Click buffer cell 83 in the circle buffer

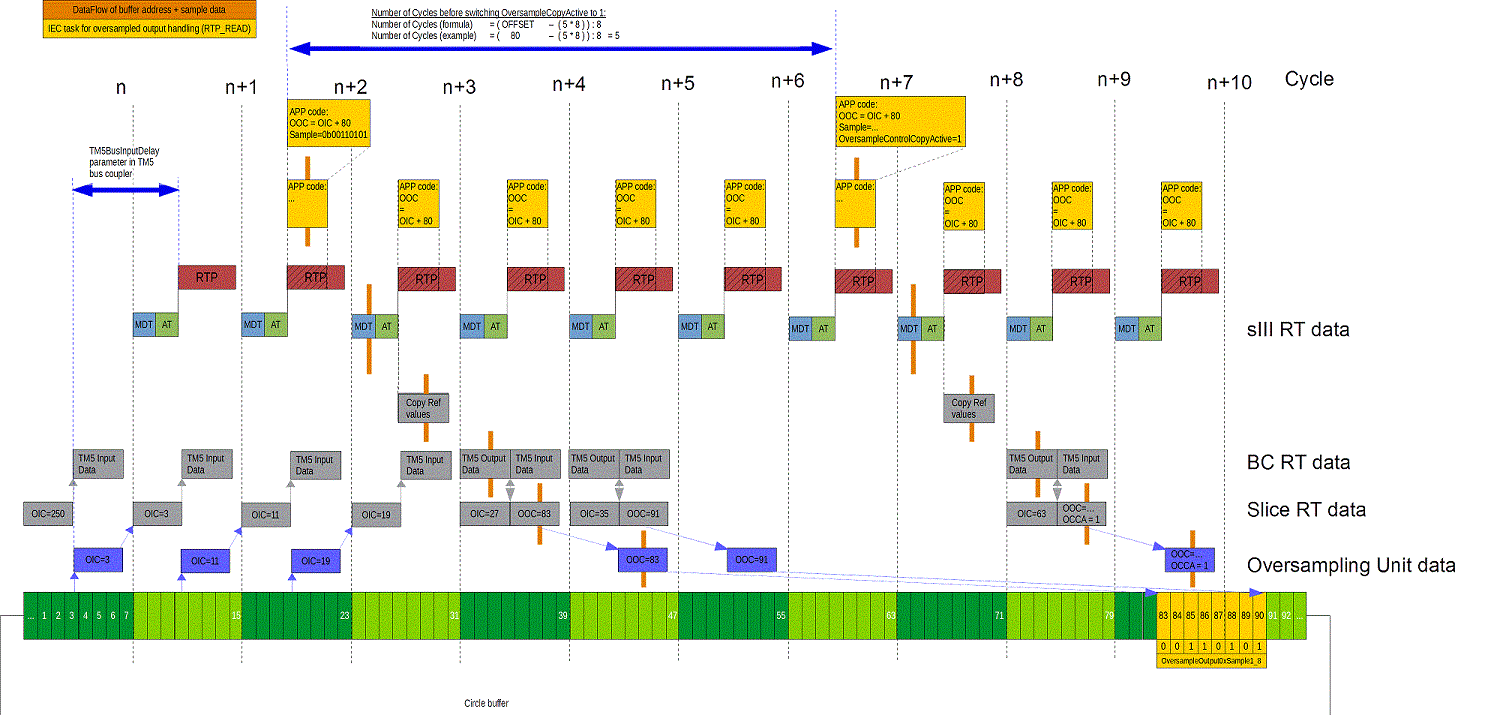1163,615
